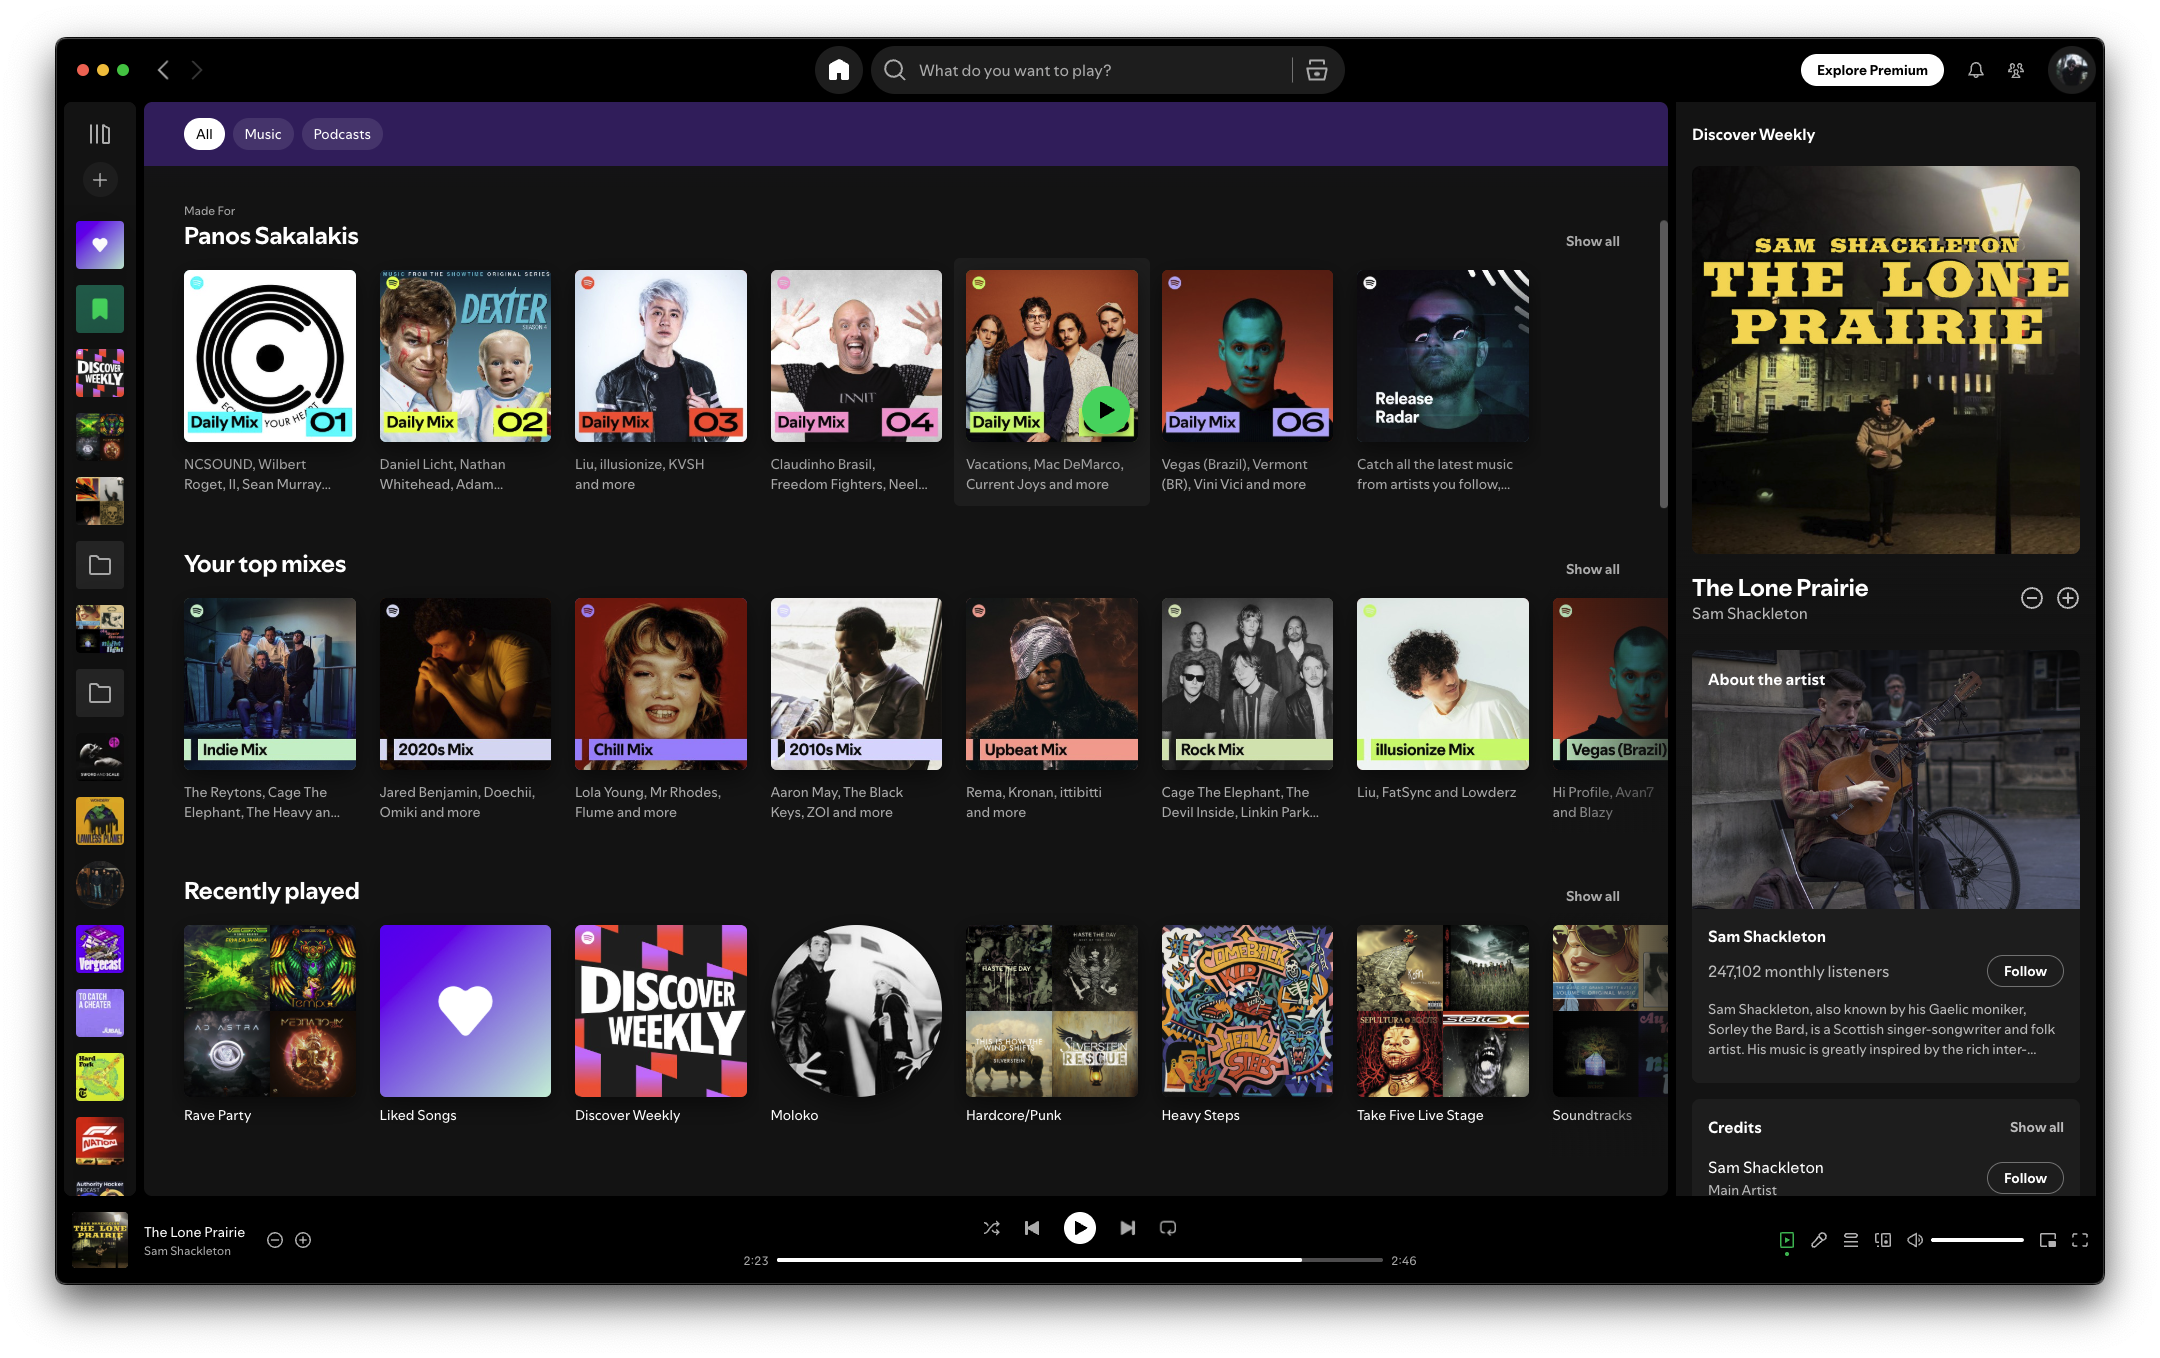Toggle repeat mode

(x=1168, y=1228)
